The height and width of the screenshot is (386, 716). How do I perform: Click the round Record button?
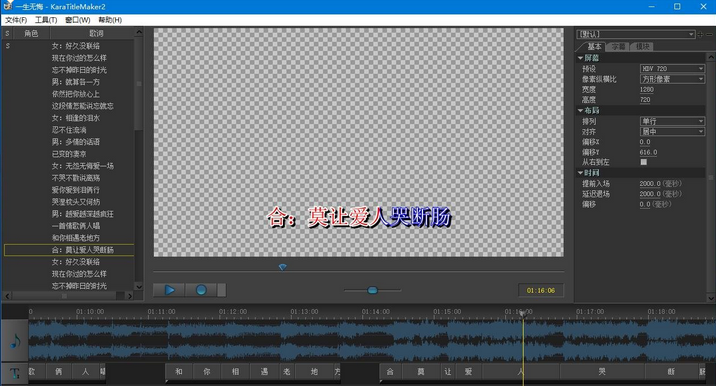pyautogui.click(x=201, y=290)
